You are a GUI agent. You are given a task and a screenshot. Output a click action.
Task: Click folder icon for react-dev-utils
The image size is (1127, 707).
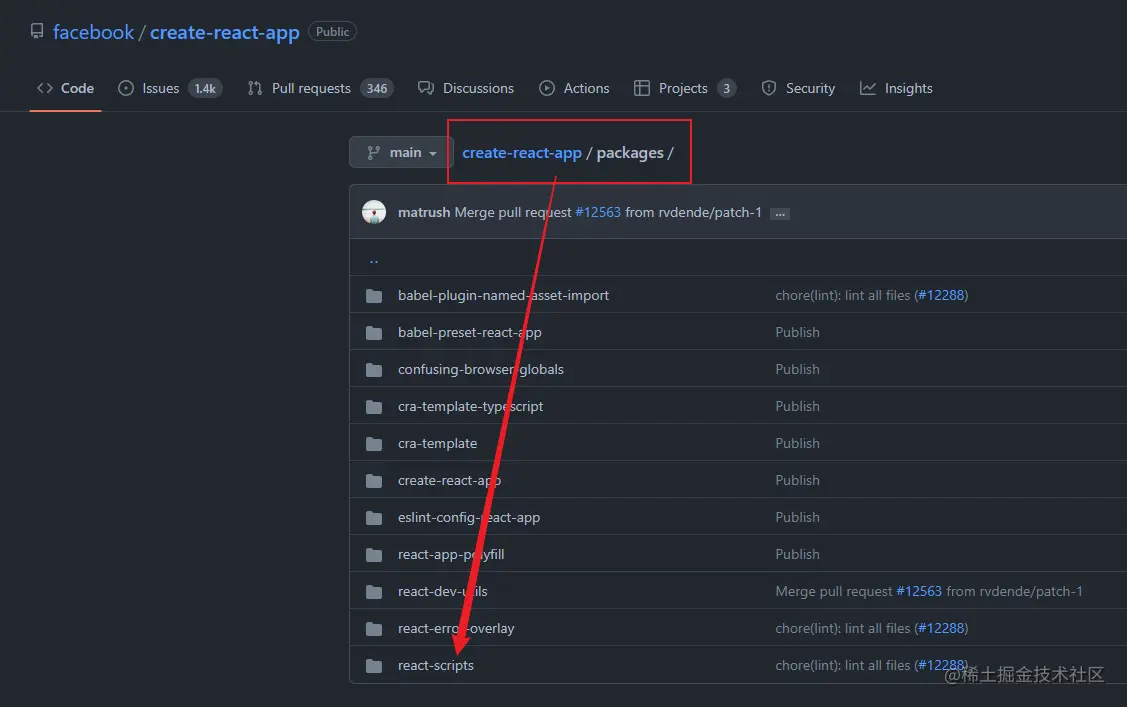pos(374,592)
